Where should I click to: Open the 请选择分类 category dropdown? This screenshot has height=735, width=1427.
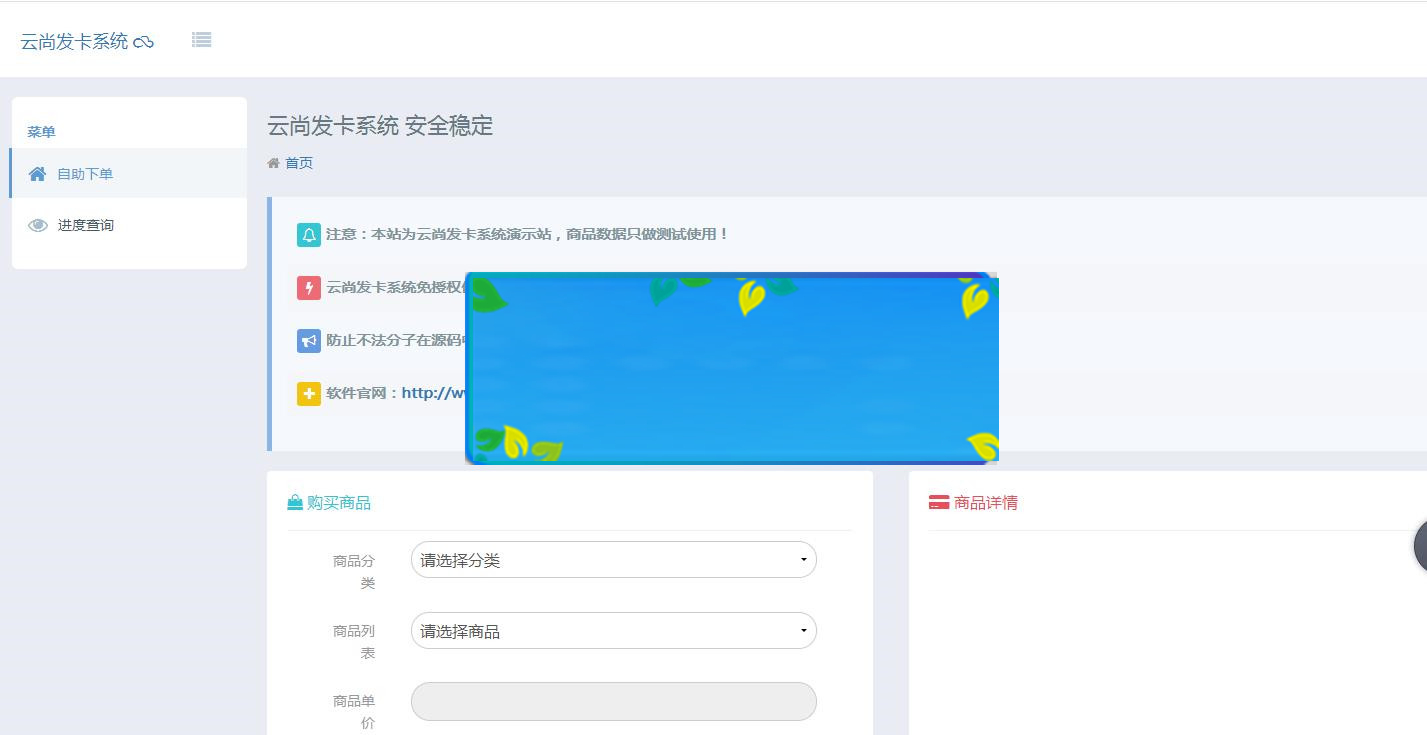tap(613, 560)
